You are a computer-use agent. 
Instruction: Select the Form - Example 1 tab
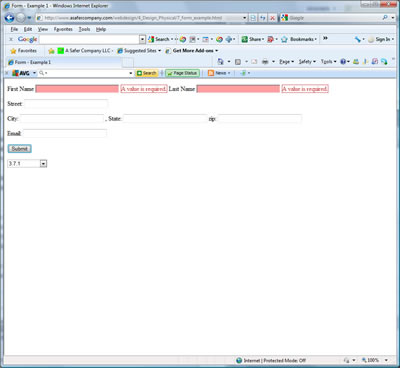click(64, 62)
